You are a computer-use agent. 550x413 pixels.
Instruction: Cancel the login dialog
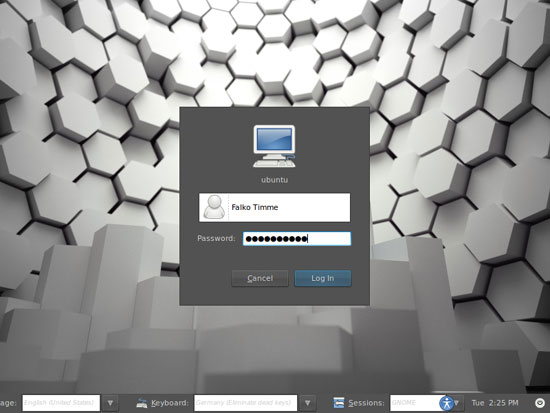click(x=260, y=278)
